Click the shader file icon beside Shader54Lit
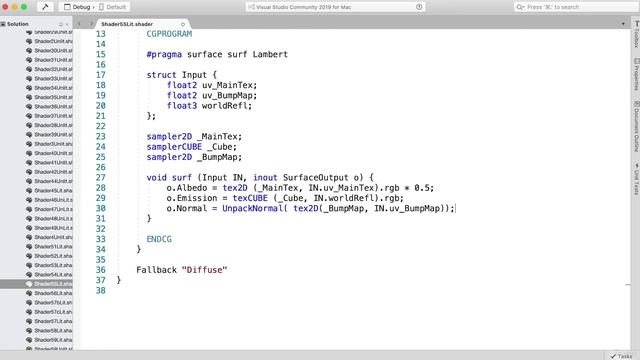The width and height of the screenshot is (640, 360). pos(29,275)
